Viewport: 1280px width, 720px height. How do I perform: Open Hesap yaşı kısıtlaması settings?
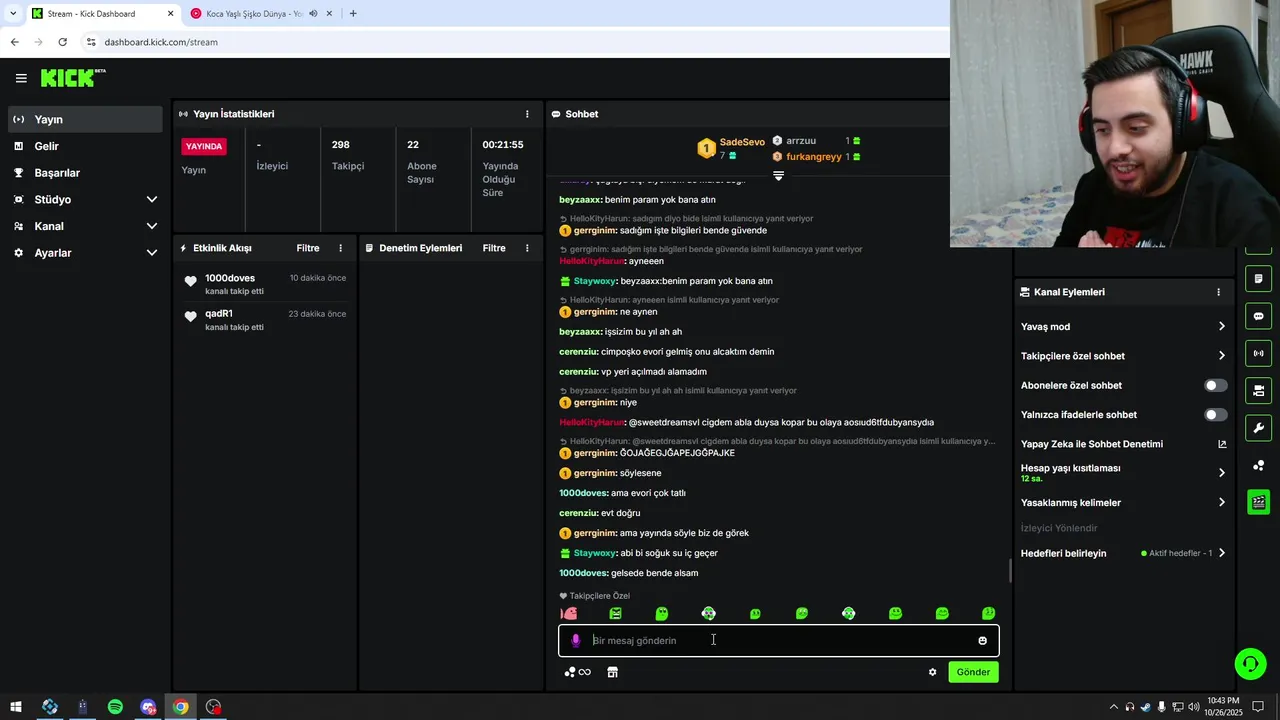point(1123,472)
